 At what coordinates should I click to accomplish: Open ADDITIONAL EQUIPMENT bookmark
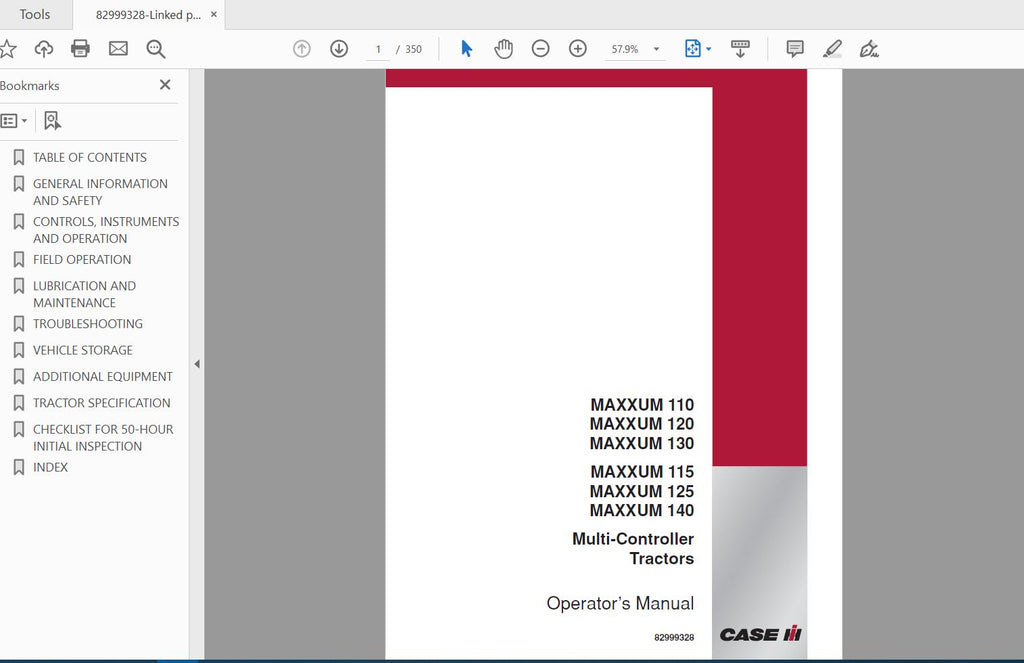click(103, 377)
